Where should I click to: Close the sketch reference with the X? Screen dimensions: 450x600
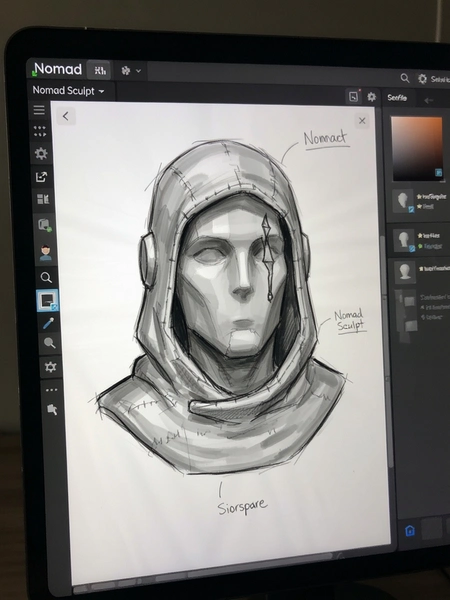point(362,121)
